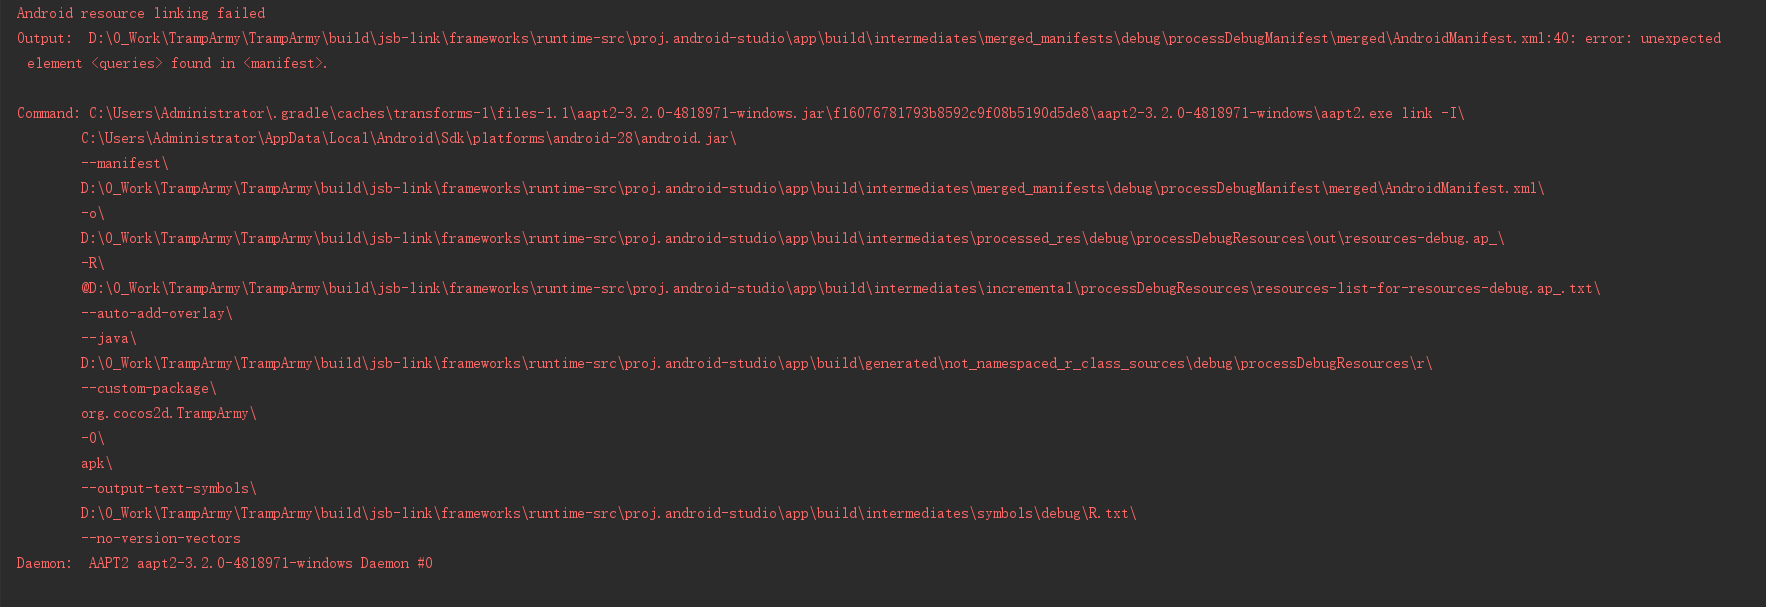Click the not_namespaced_r_class_sources path line
The width and height of the screenshot is (1766, 607).
(x=756, y=364)
